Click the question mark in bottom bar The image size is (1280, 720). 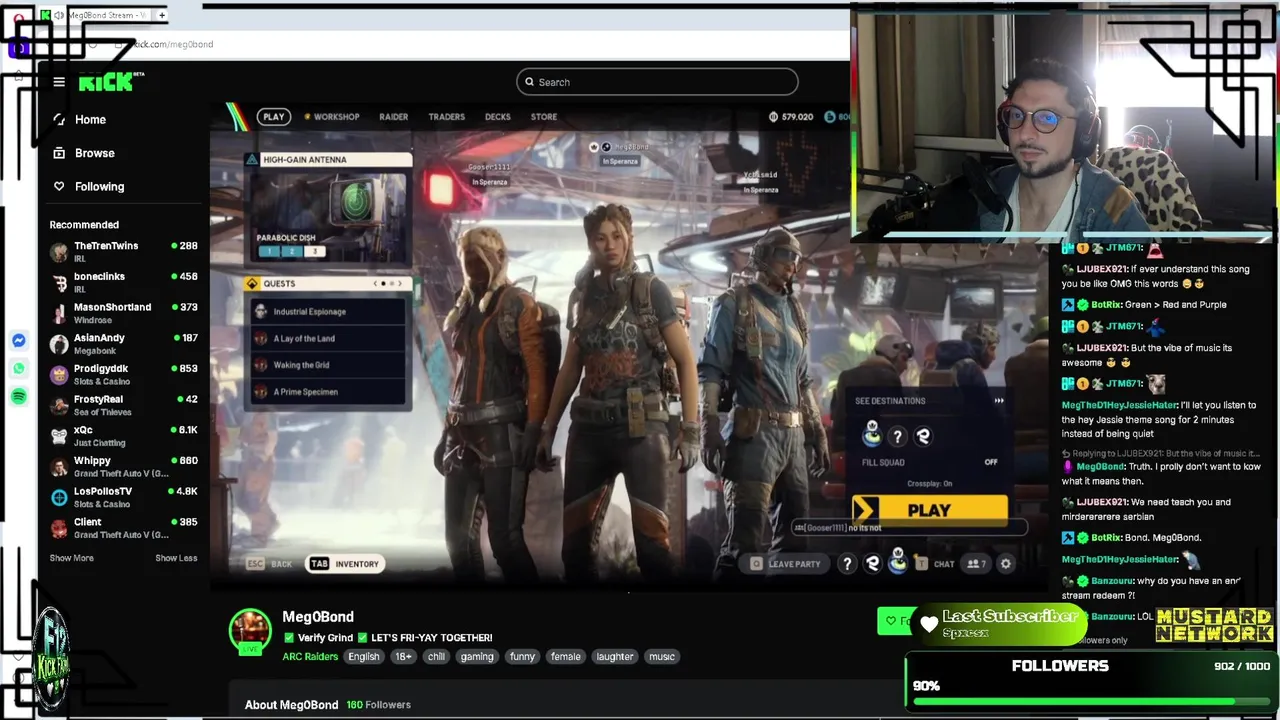pos(847,564)
